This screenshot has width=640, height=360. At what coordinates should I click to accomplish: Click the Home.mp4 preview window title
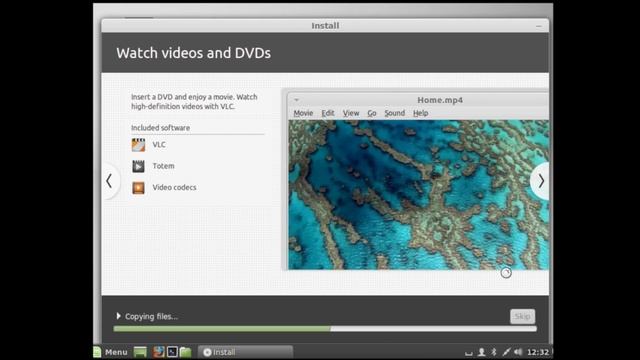(440, 100)
